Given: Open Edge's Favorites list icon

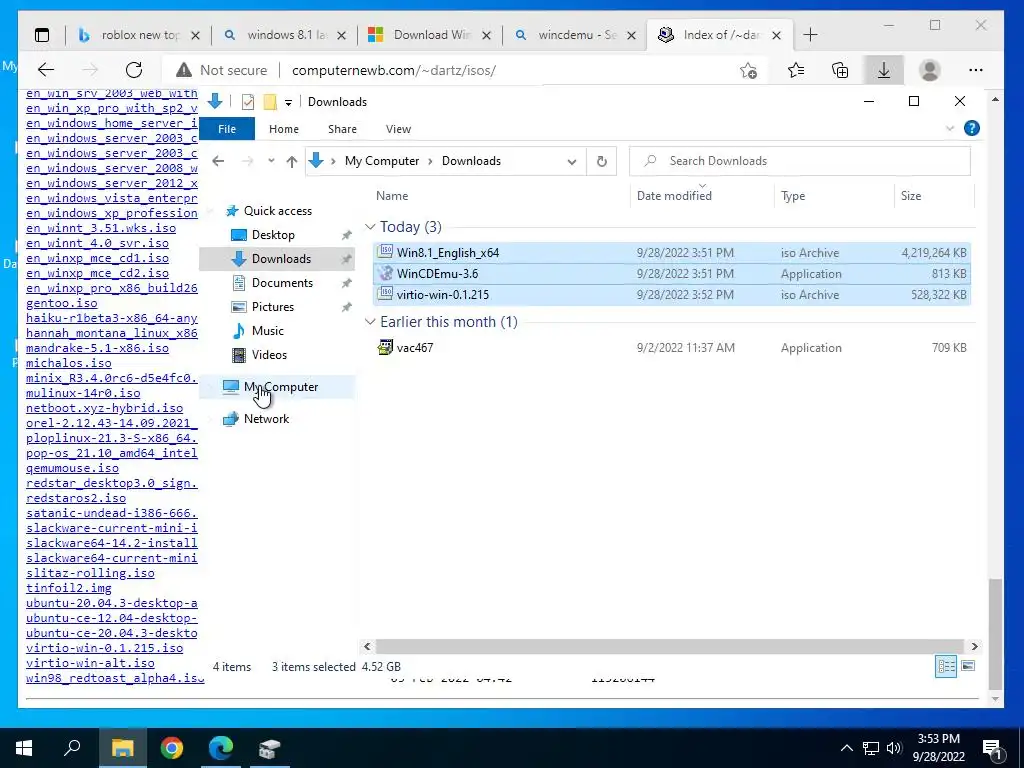Looking at the screenshot, I should [795, 70].
